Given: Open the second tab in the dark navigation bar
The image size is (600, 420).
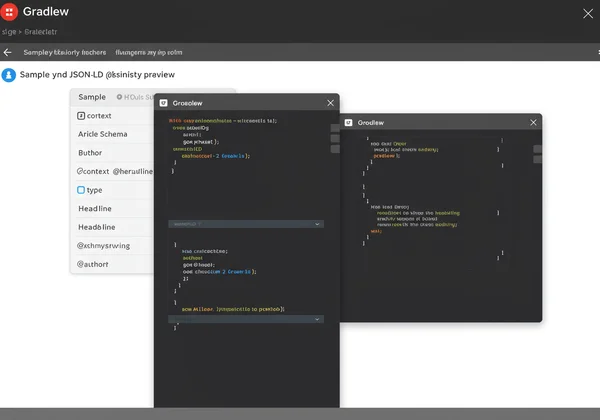Looking at the screenshot, I should (149, 52).
